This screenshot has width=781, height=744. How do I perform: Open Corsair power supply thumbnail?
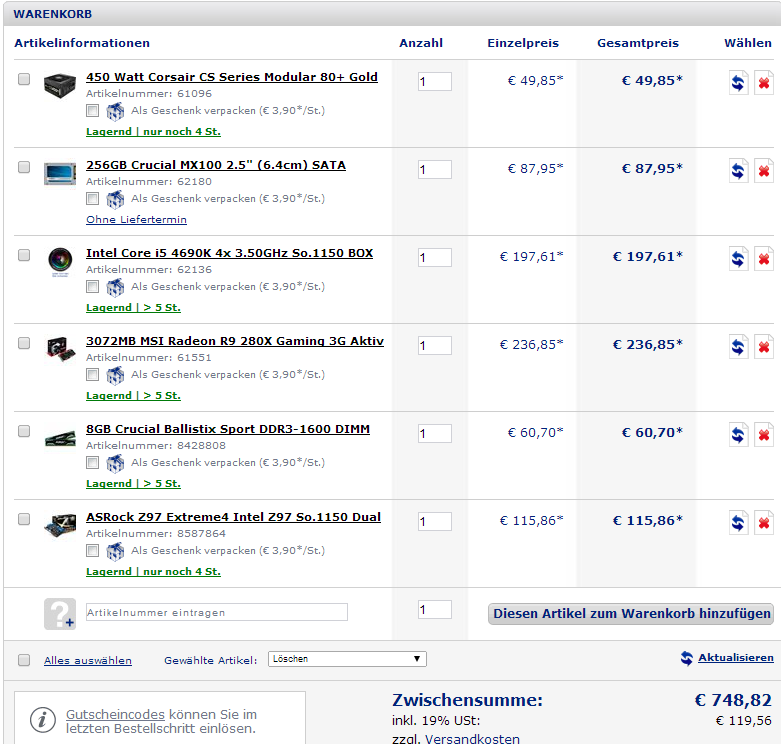[x=60, y=86]
